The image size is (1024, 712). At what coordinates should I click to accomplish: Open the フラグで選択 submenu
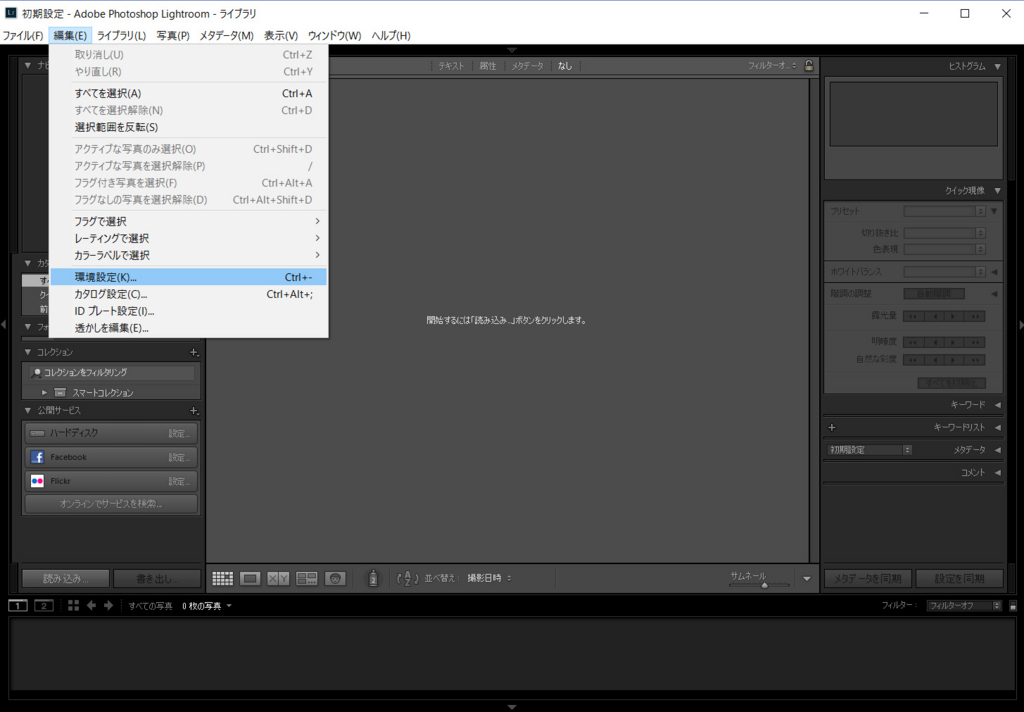point(188,221)
